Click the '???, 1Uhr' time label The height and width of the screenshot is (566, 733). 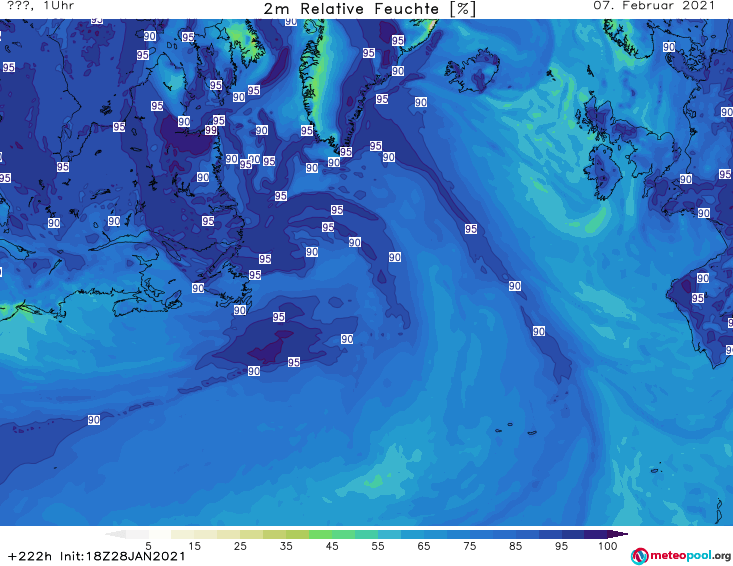(41, 6)
